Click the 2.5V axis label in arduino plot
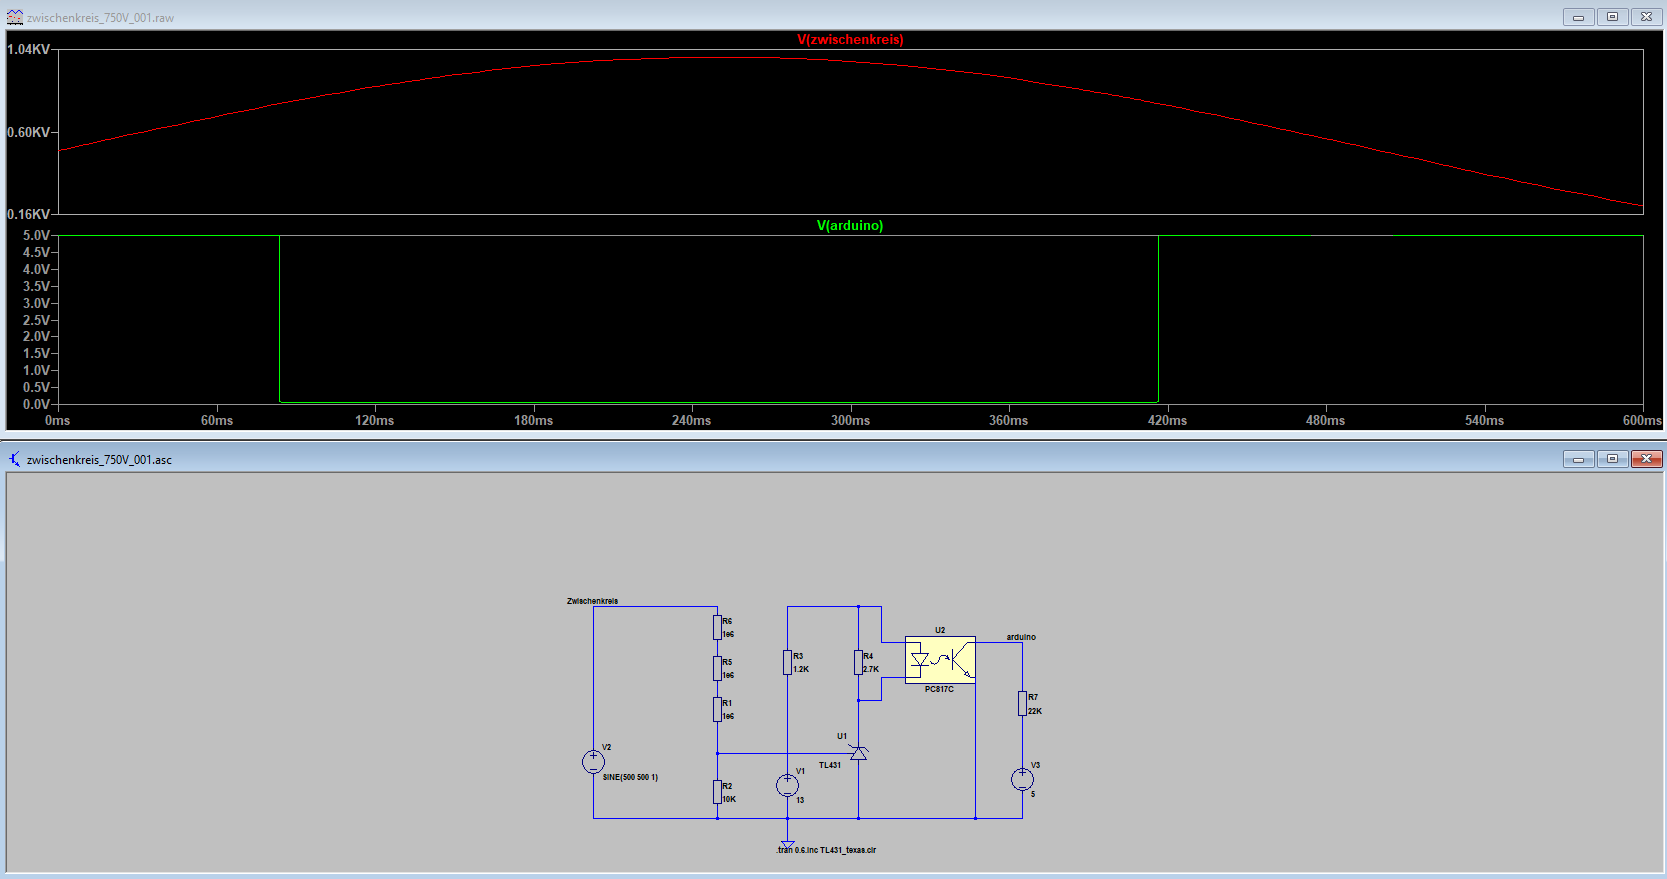Image resolution: width=1667 pixels, height=879 pixels. [x=36, y=320]
